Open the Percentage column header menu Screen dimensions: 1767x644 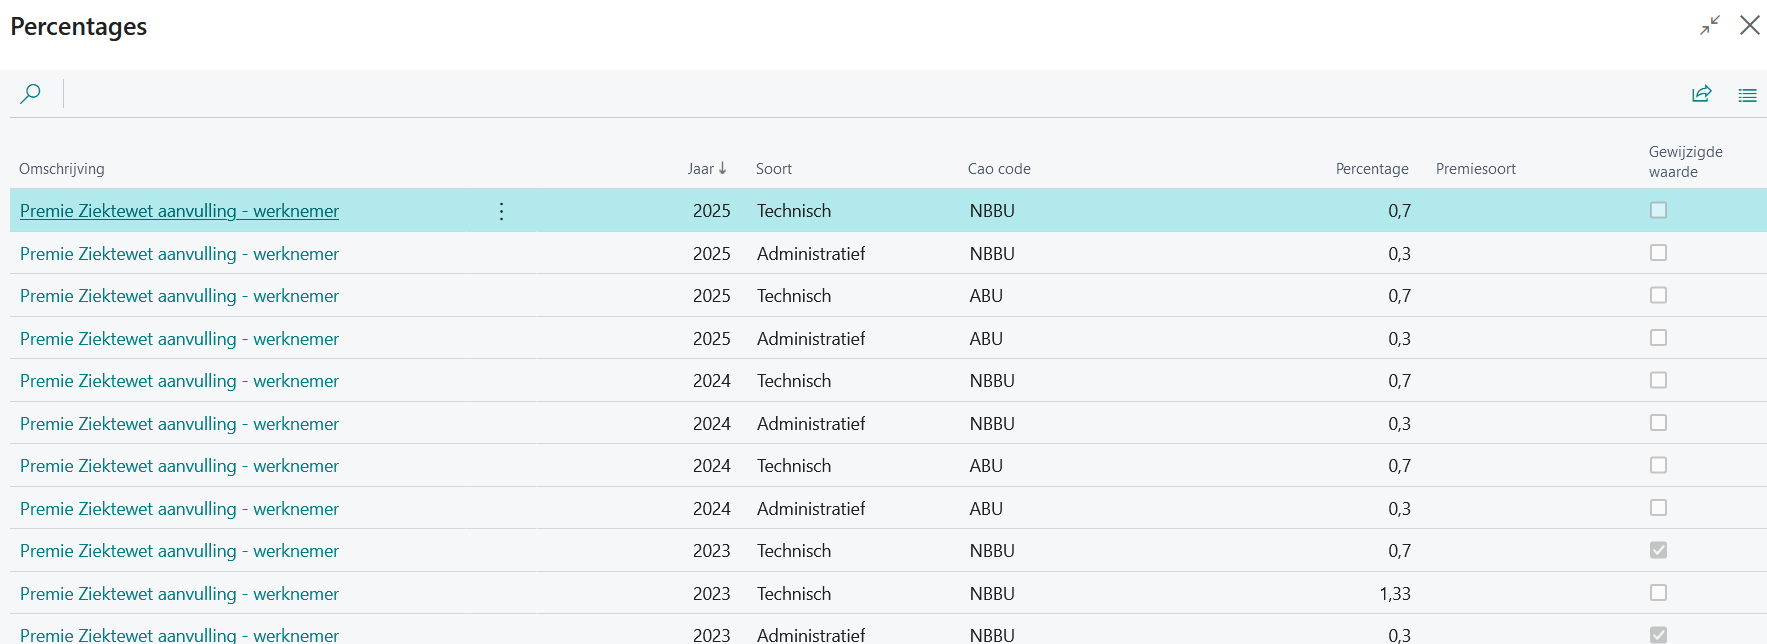tap(1371, 169)
